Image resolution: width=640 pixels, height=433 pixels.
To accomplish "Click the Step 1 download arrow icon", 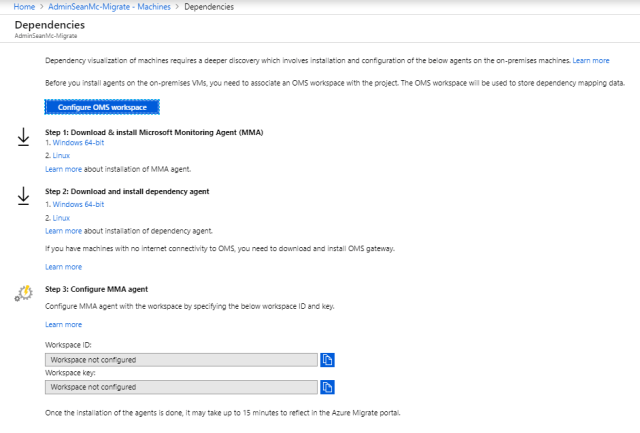I will tap(24, 138).
